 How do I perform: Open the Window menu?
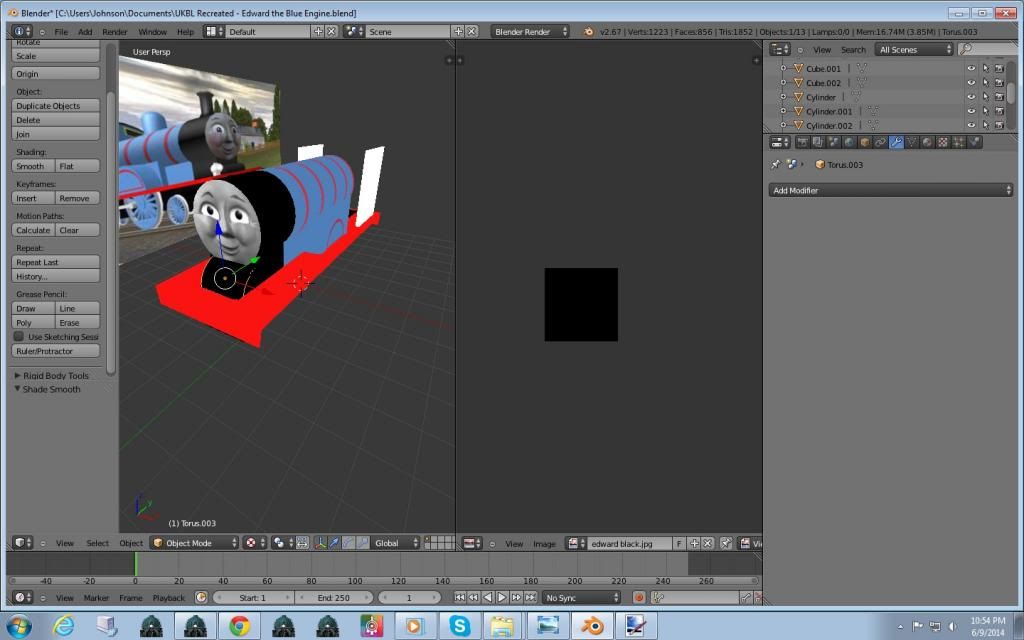(153, 31)
